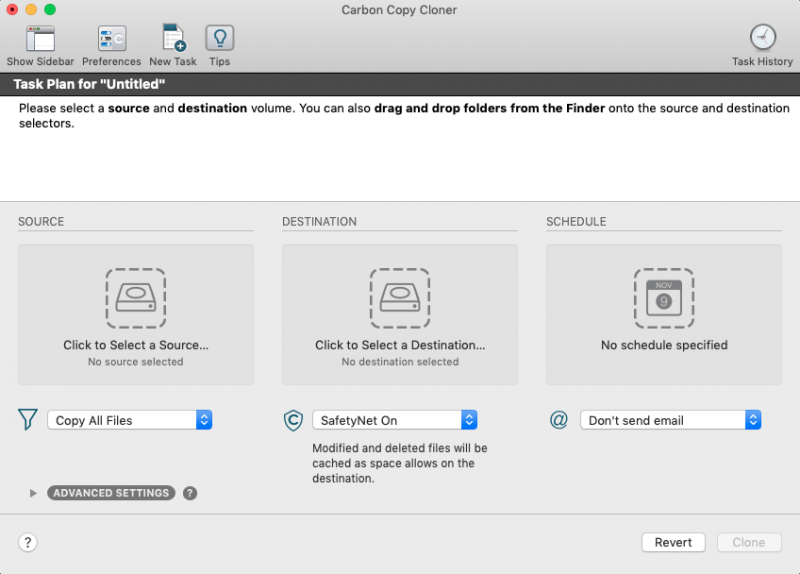Image resolution: width=800 pixels, height=574 pixels.
Task: Click the green zoom window button
Action: click(49, 9)
